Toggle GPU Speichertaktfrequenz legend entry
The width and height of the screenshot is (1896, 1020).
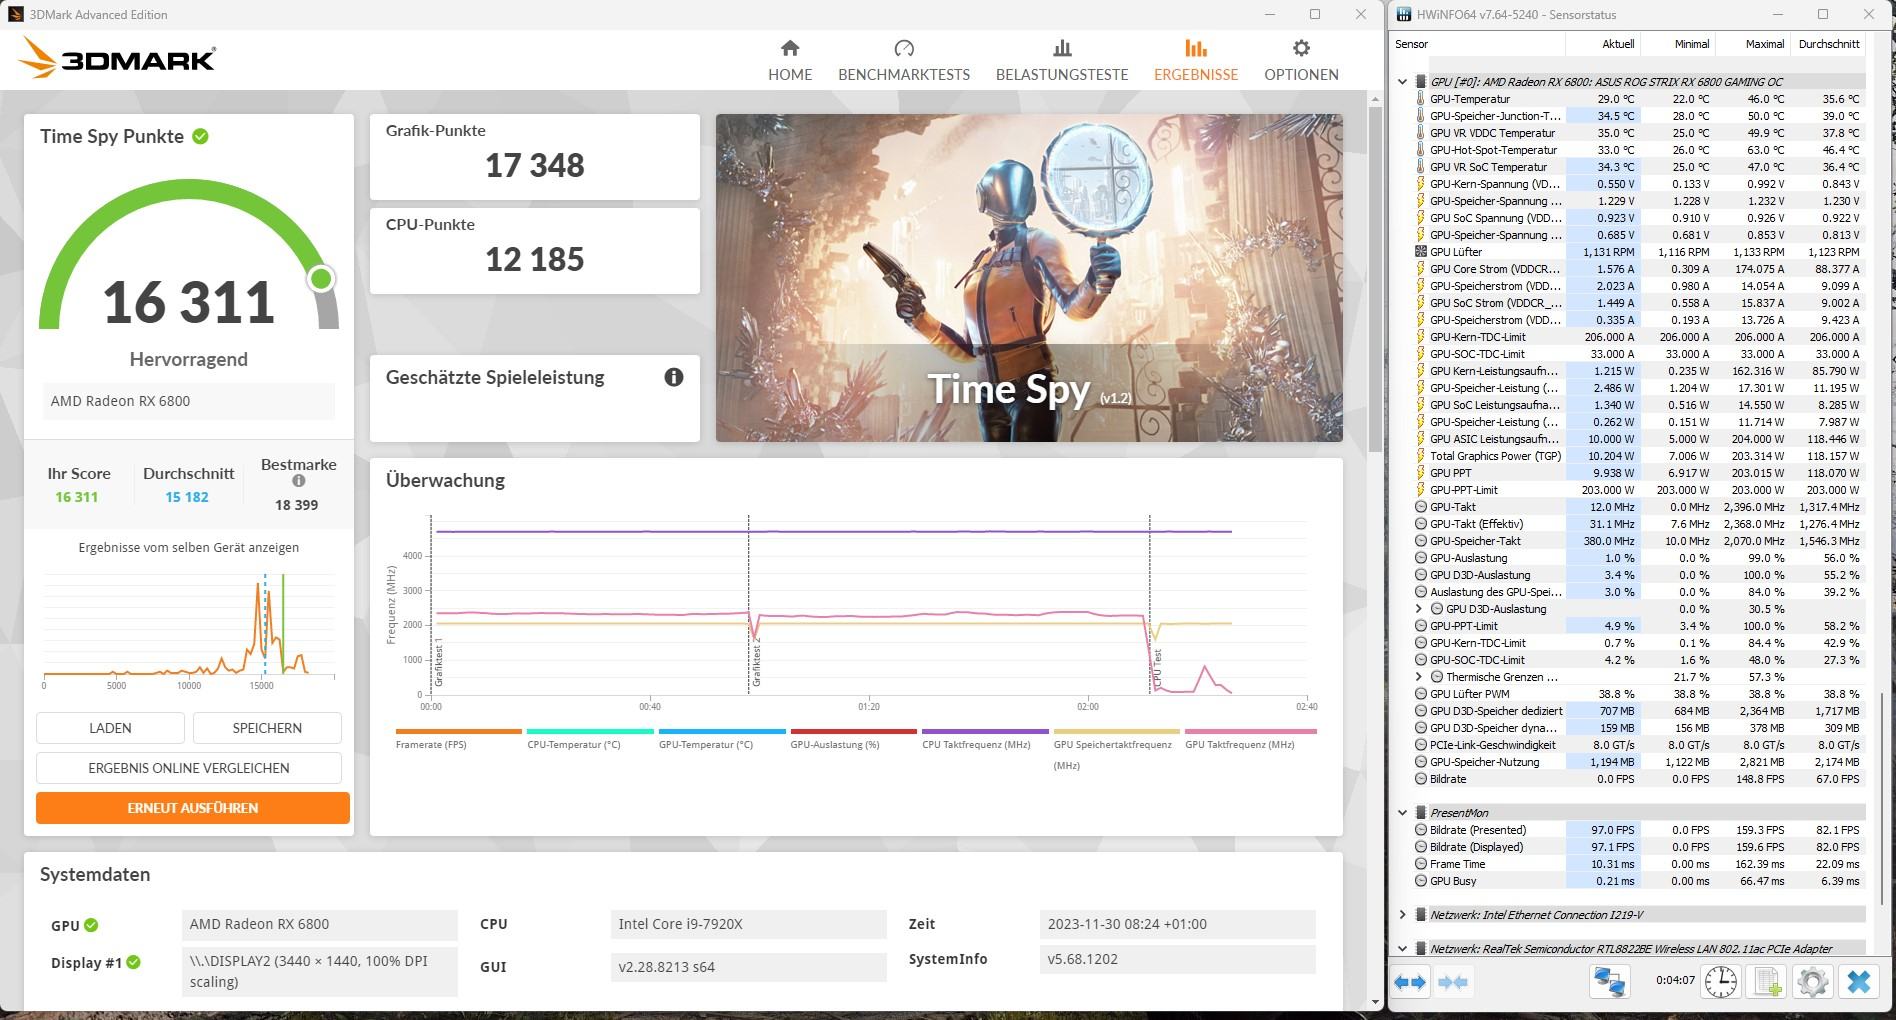[x=1117, y=748]
